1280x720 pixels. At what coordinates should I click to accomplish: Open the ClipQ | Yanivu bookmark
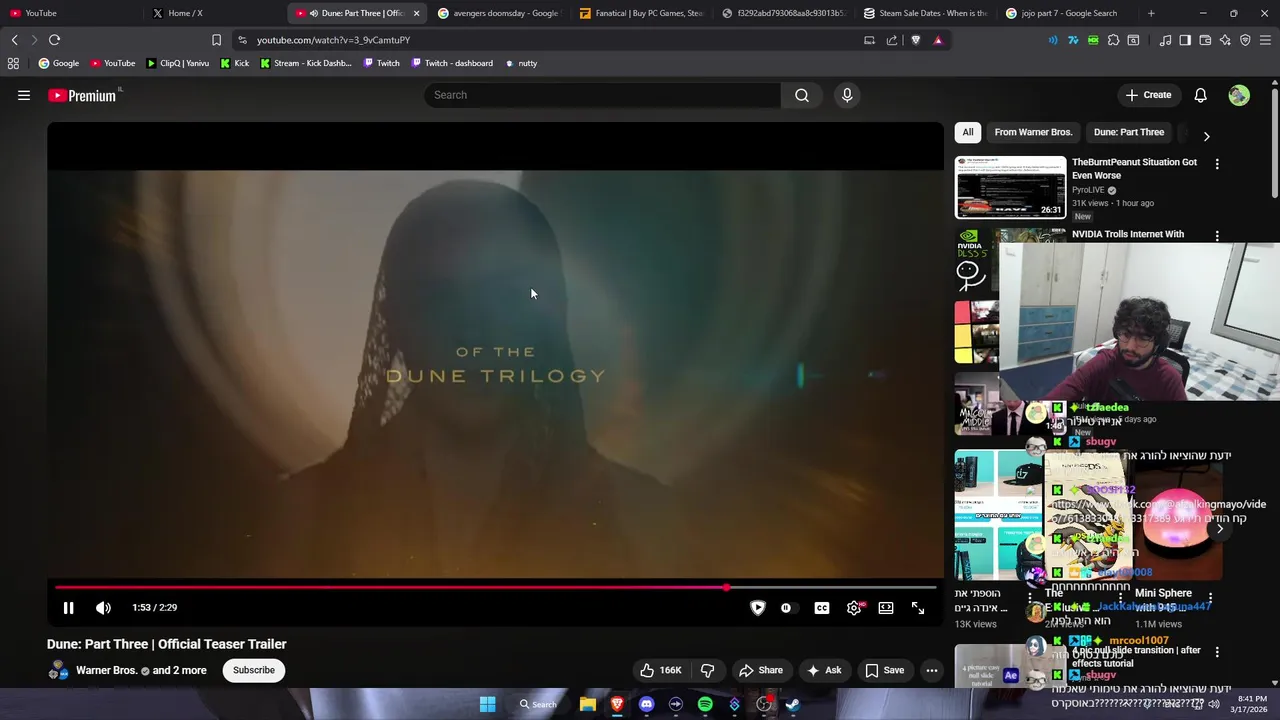[x=177, y=63]
